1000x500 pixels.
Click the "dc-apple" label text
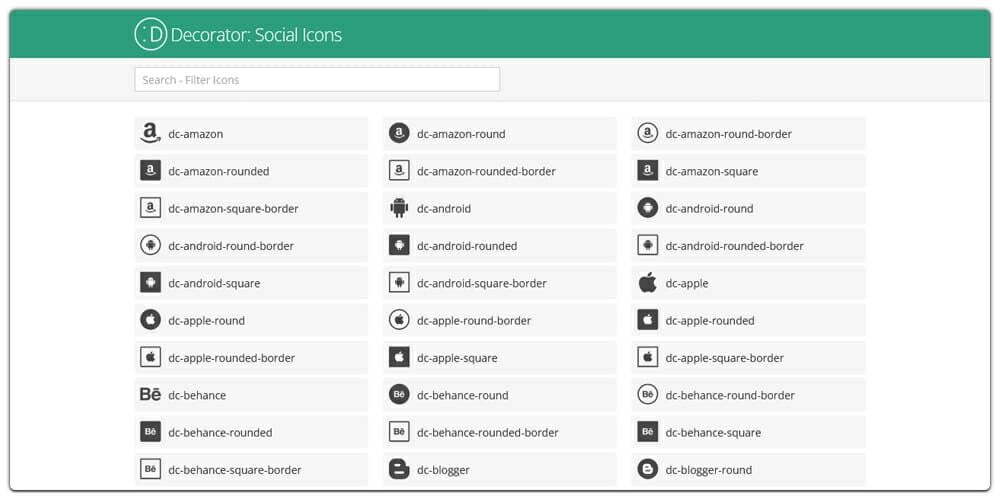pyautogui.click(x=687, y=283)
